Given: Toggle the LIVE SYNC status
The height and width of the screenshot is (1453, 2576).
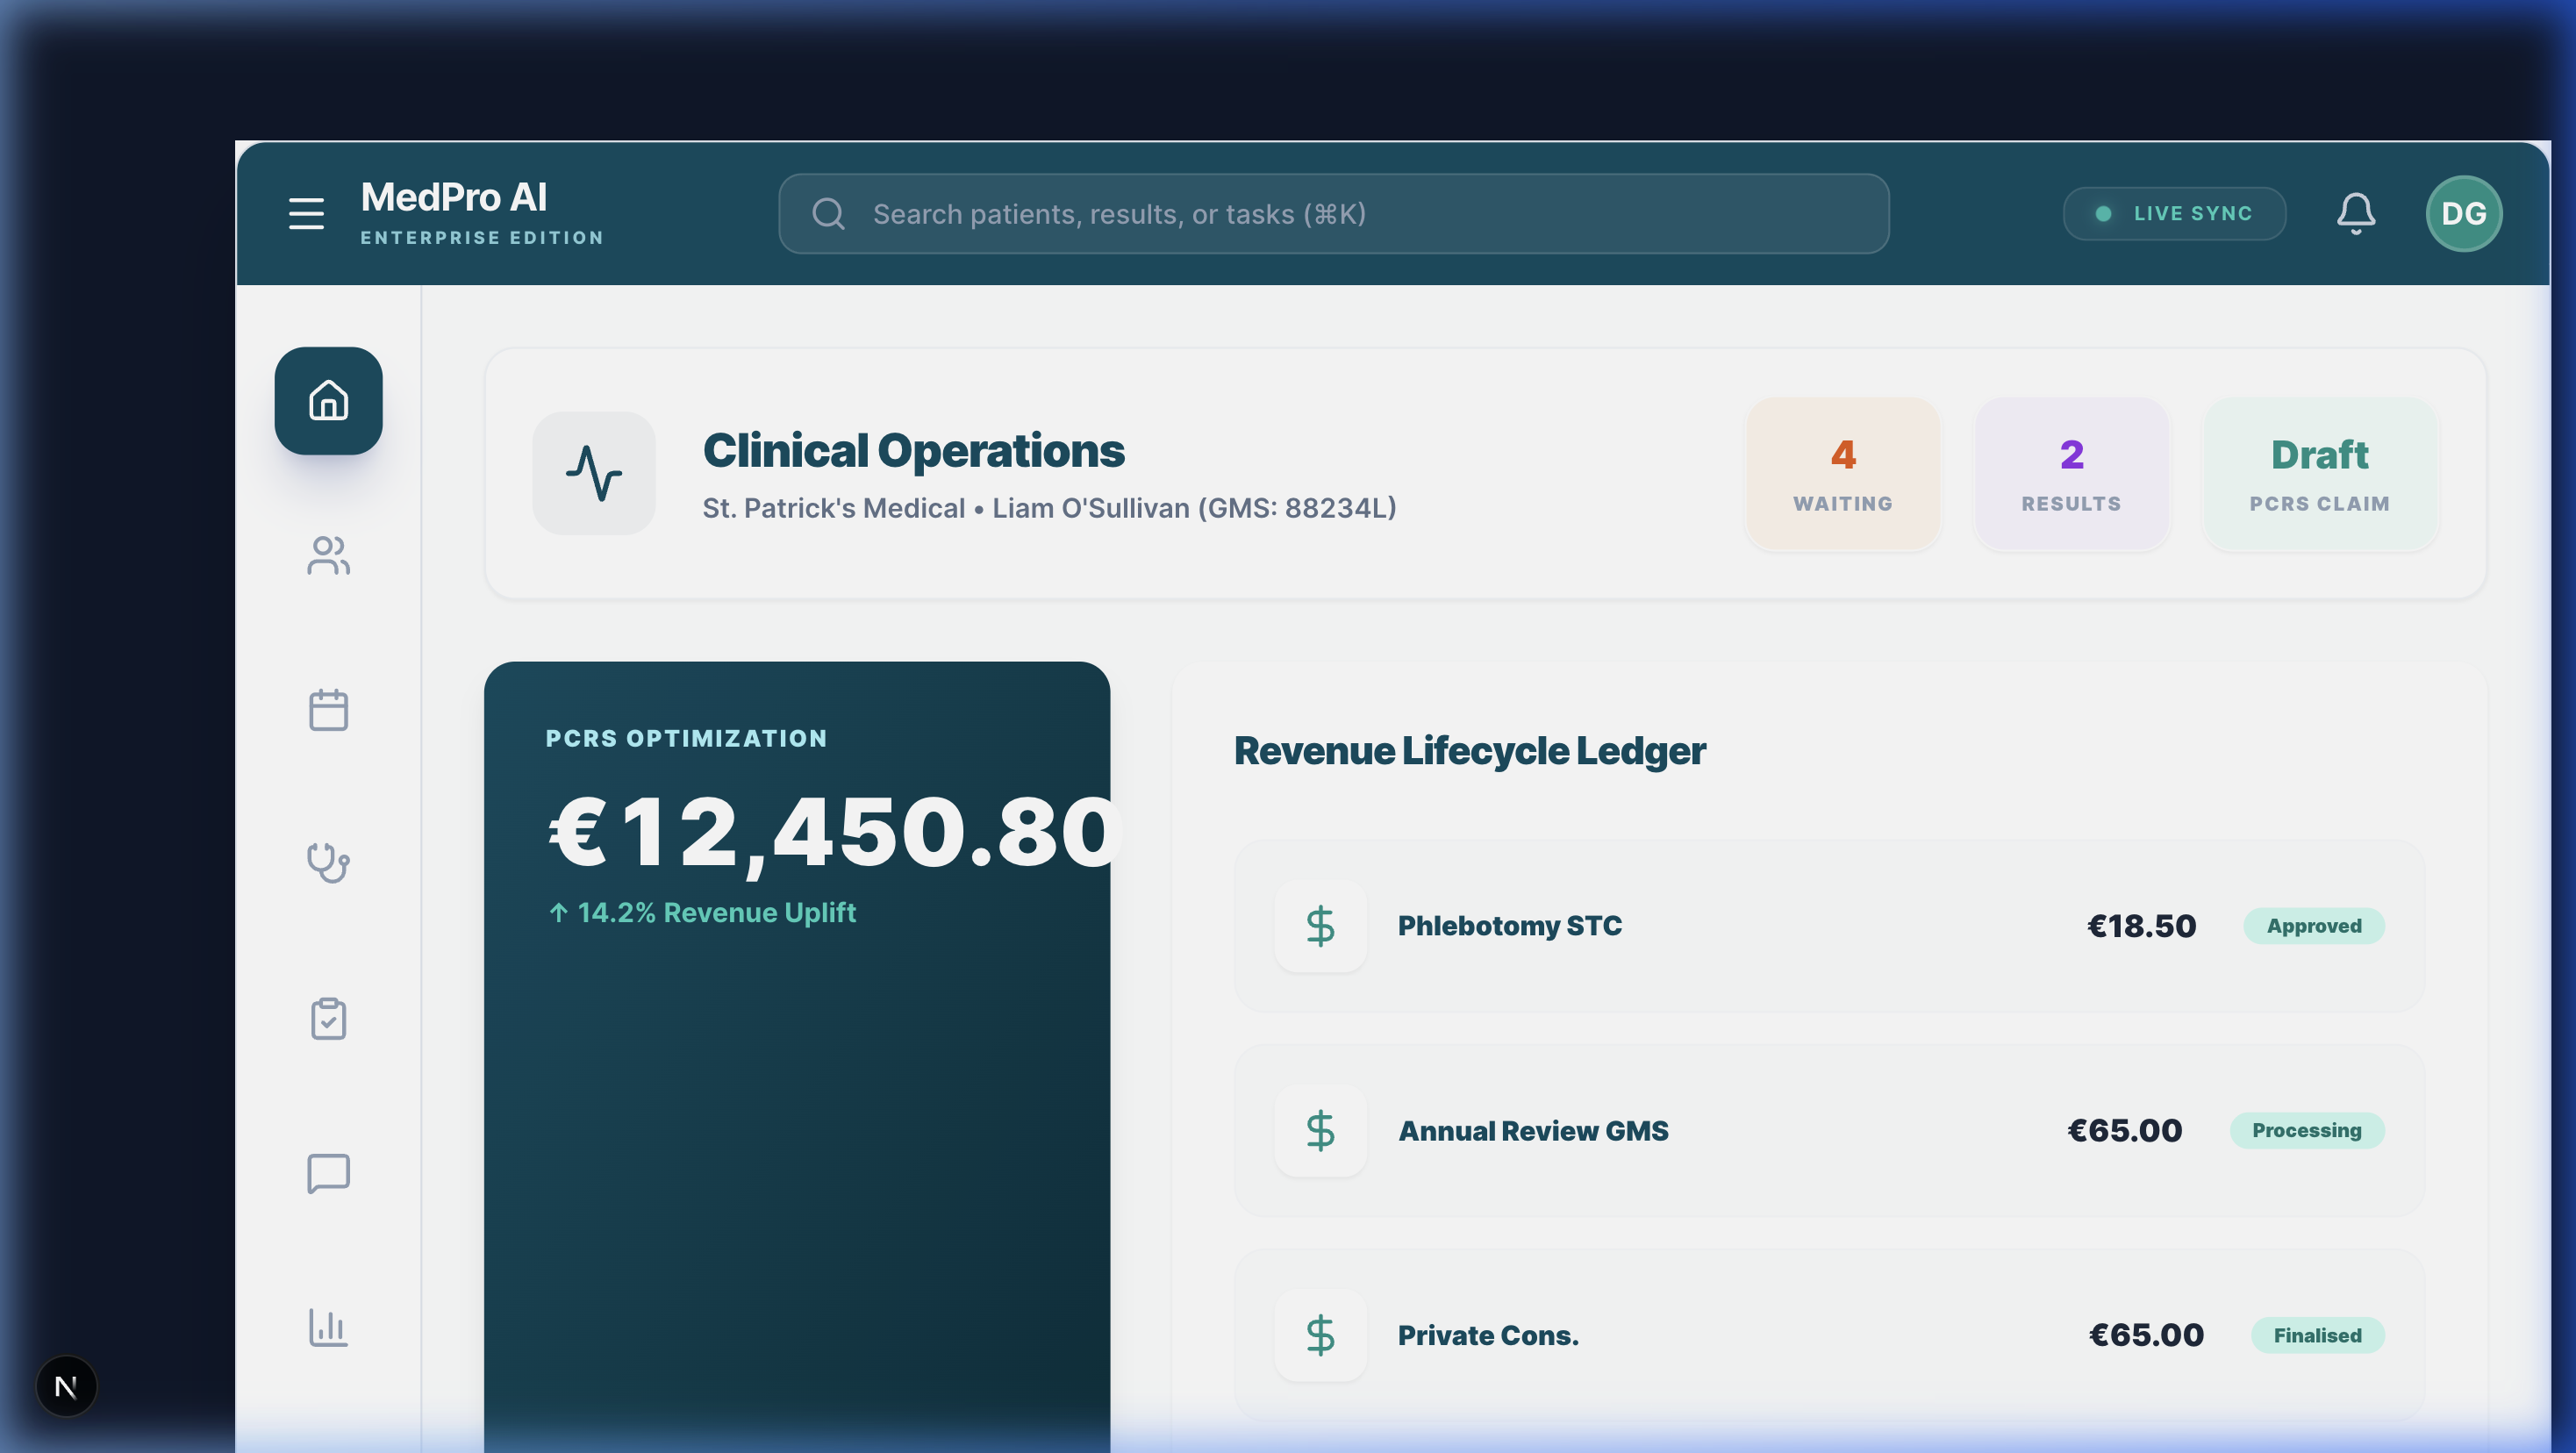Looking at the screenshot, I should tap(2174, 213).
